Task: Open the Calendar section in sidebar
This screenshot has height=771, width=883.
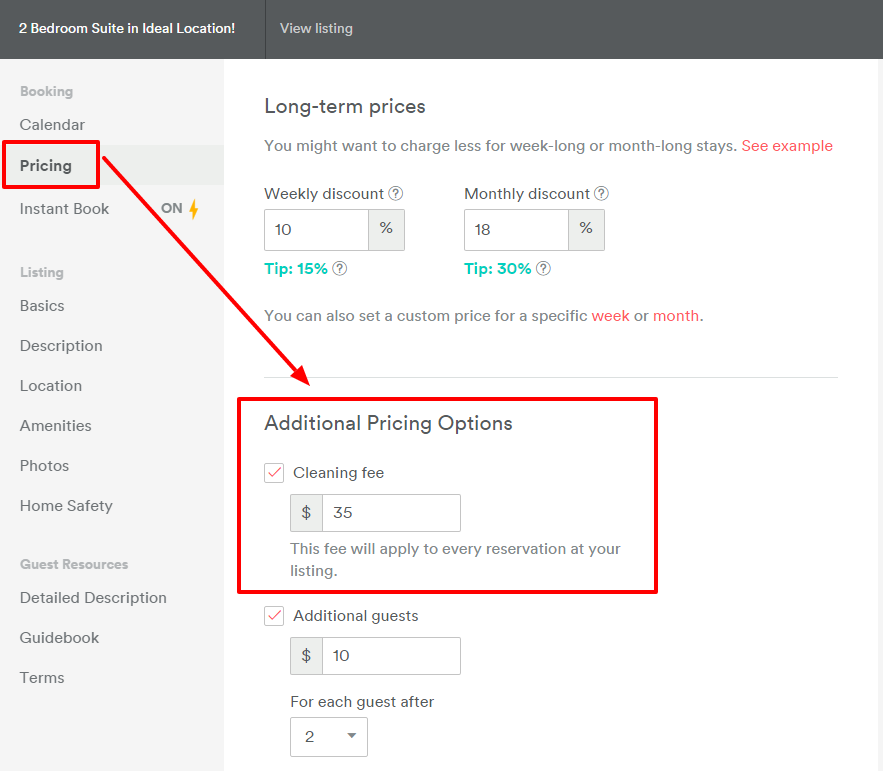Action: [52, 125]
